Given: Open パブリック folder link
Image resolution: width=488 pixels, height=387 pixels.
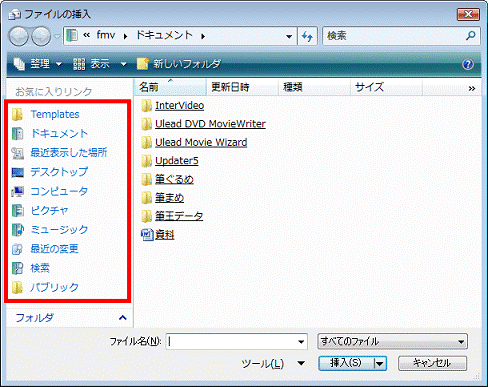Looking at the screenshot, I should 54,287.
